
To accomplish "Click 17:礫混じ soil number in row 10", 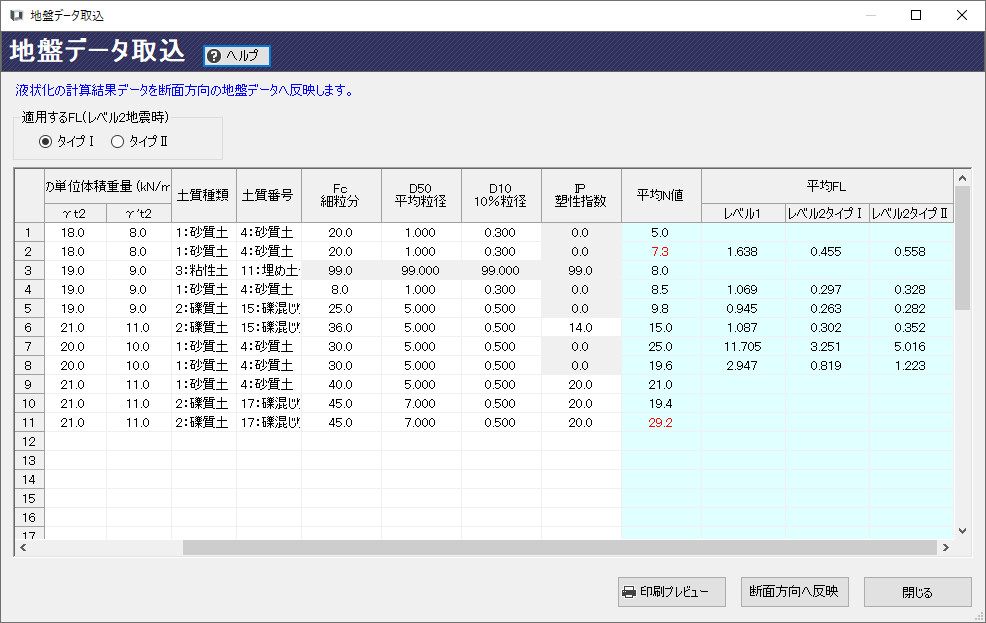I will pyautogui.click(x=269, y=404).
